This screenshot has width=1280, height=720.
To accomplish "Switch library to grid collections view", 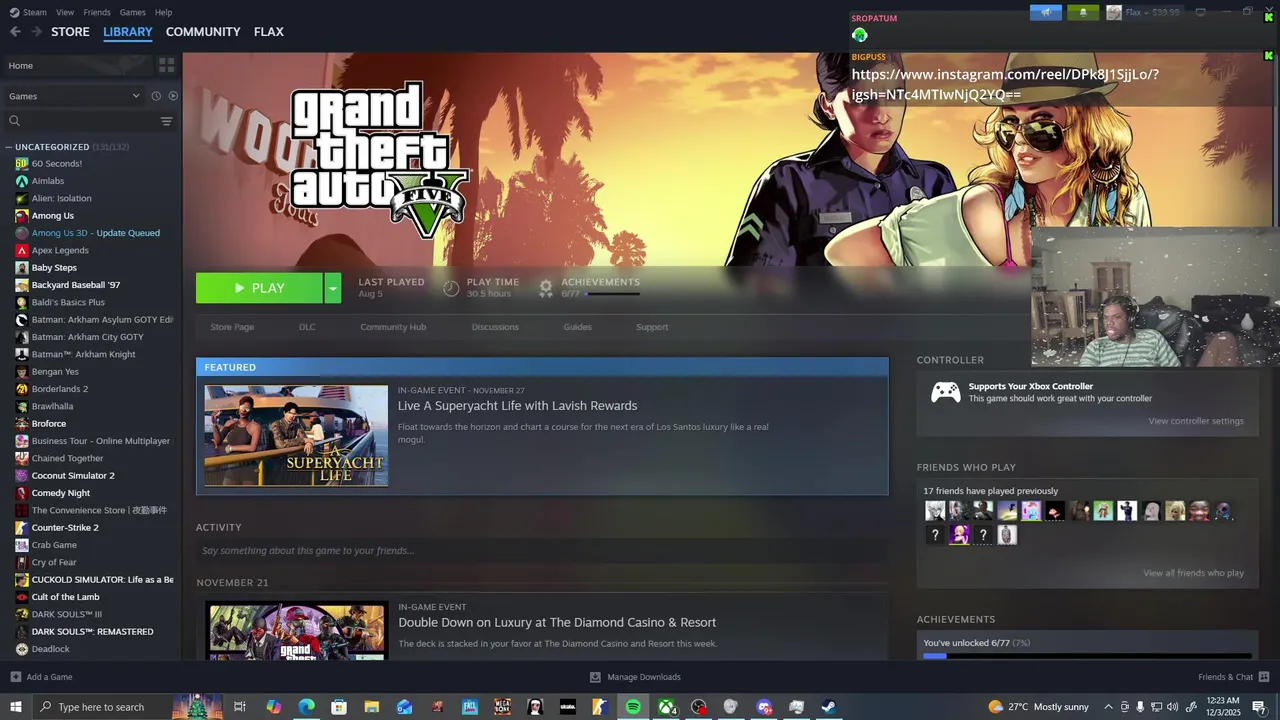I will pyautogui.click(x=167, y=65).
